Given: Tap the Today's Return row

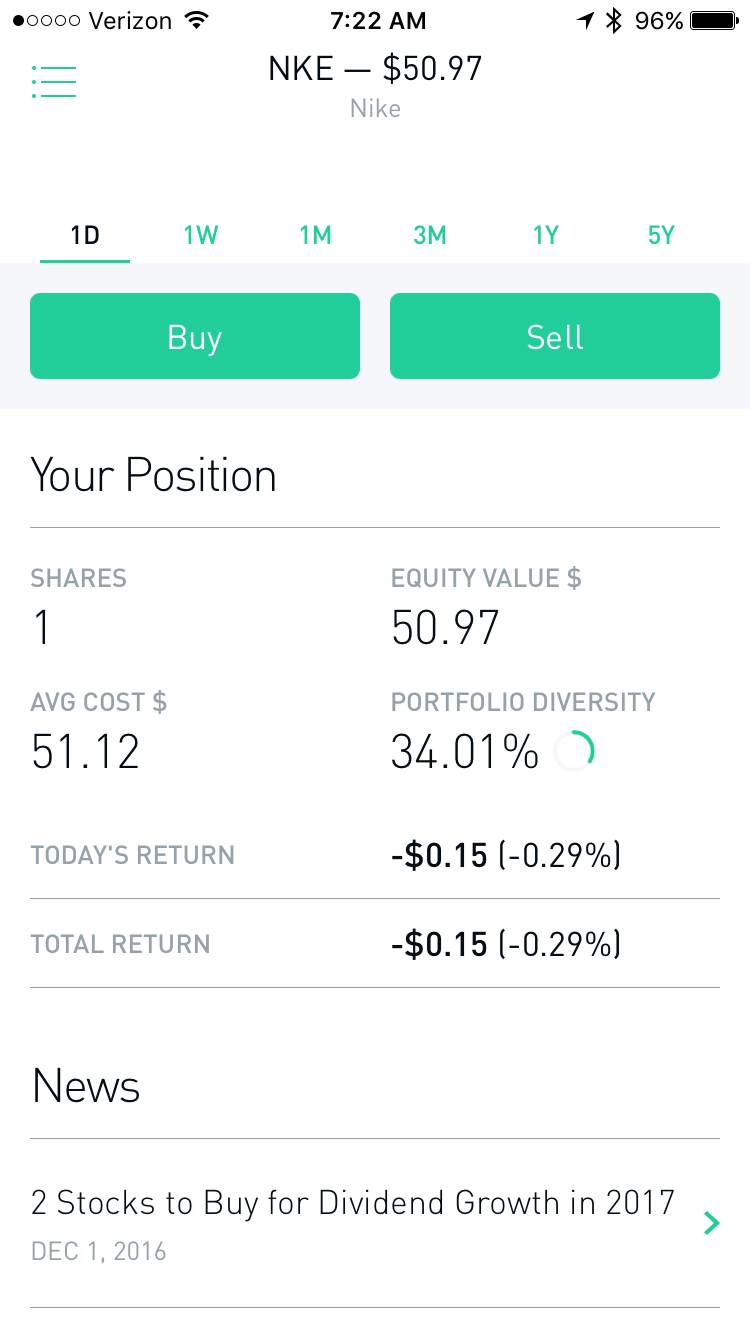Looking at the screenshot, I should tap(375, 856).
